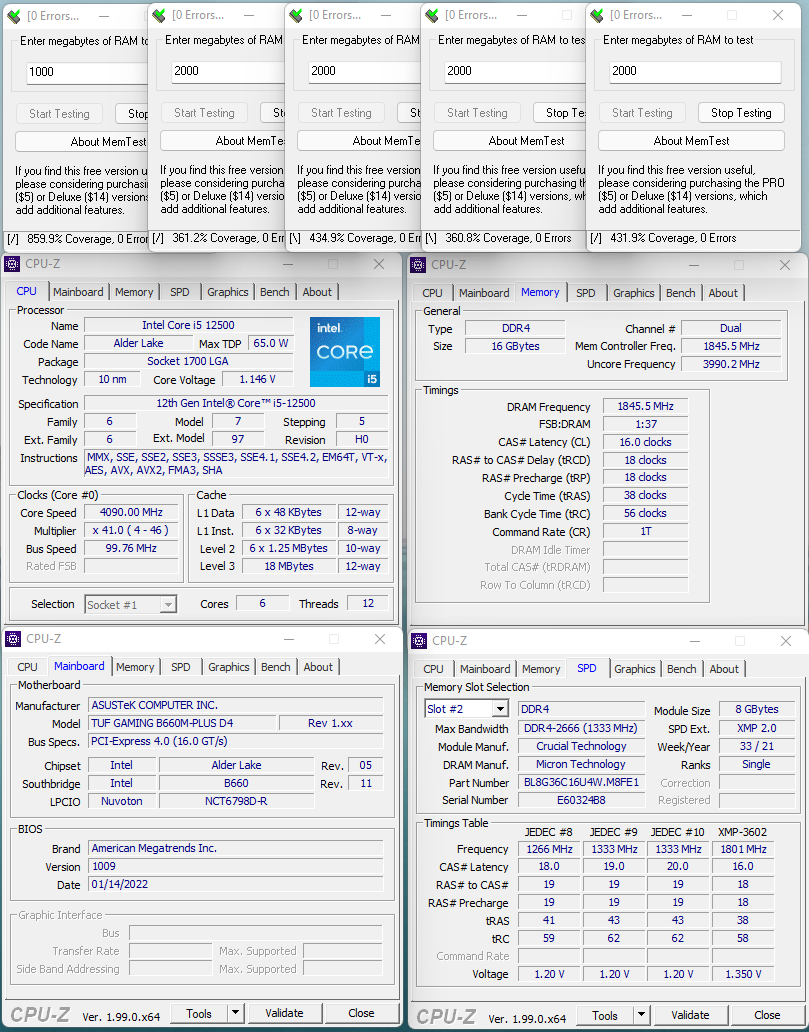Image resolution: width=809 pixels, height=1032 pixels.
Task: Open the Graphics tab in the Memory Slot window
Action: coord(635,669)
